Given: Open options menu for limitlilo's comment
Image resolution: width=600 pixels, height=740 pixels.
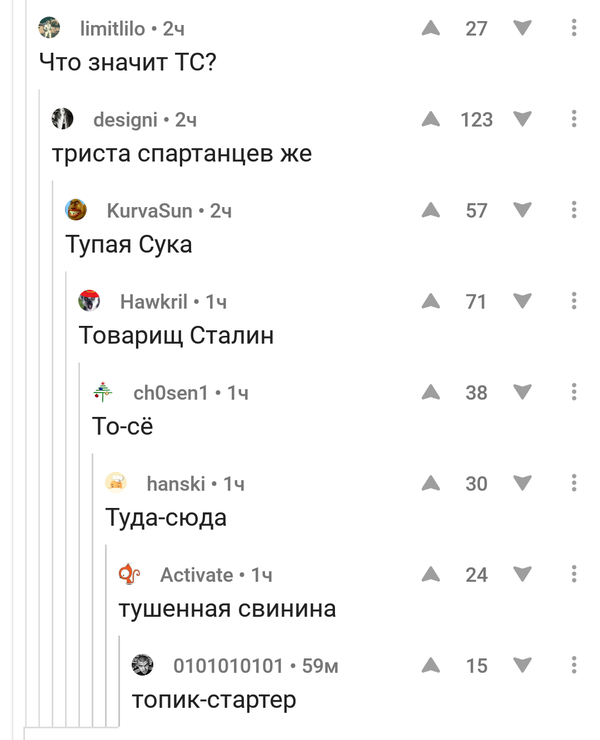Looking at the screenshot, I should coord(574,29).
